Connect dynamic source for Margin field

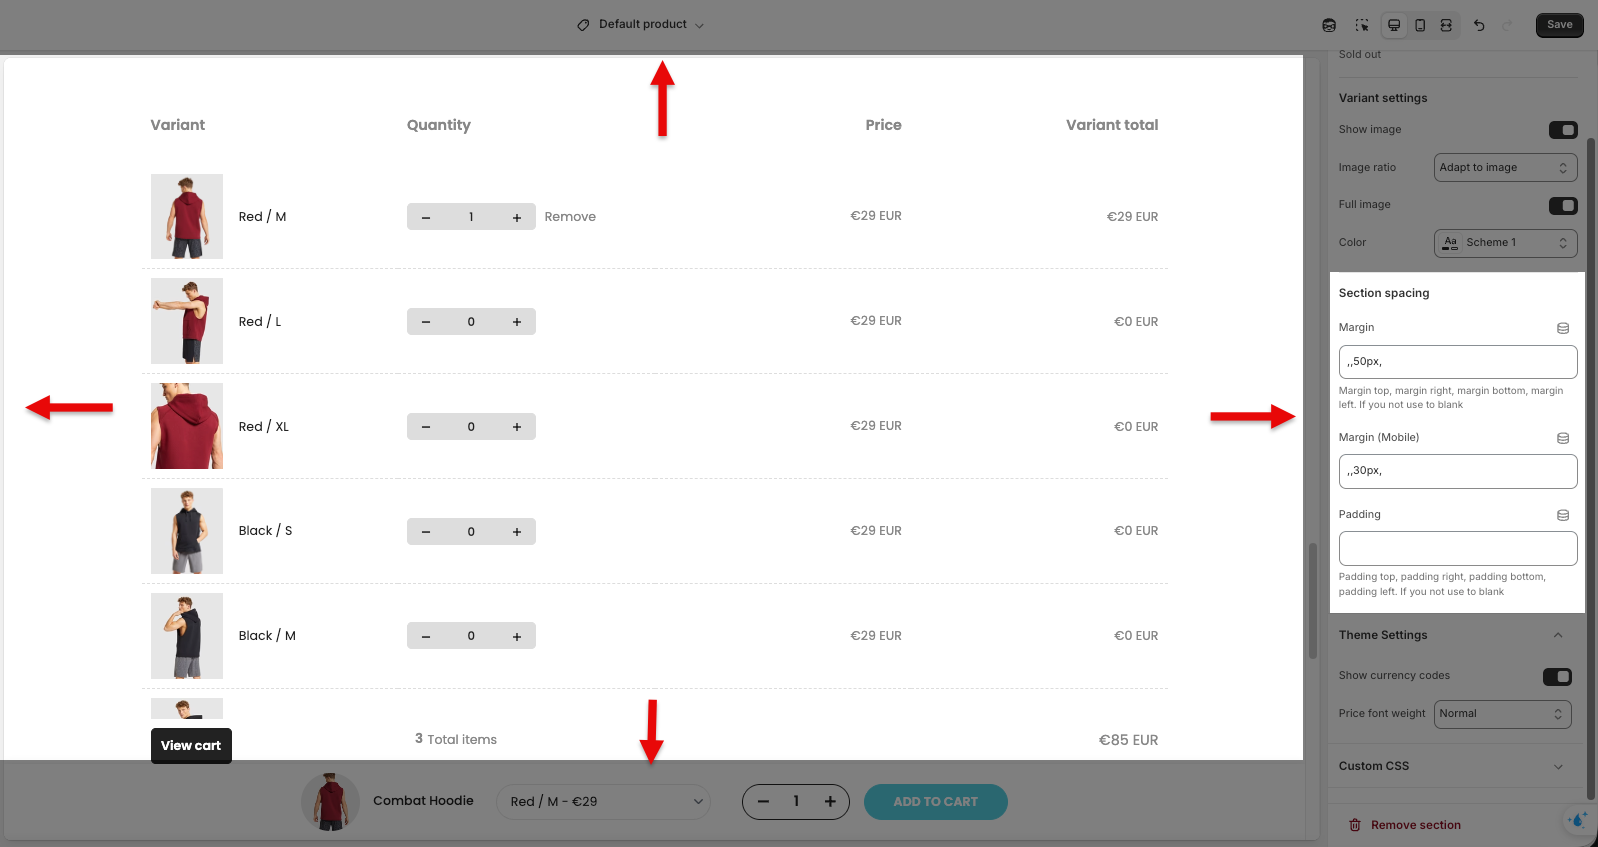coord(1563,328)
